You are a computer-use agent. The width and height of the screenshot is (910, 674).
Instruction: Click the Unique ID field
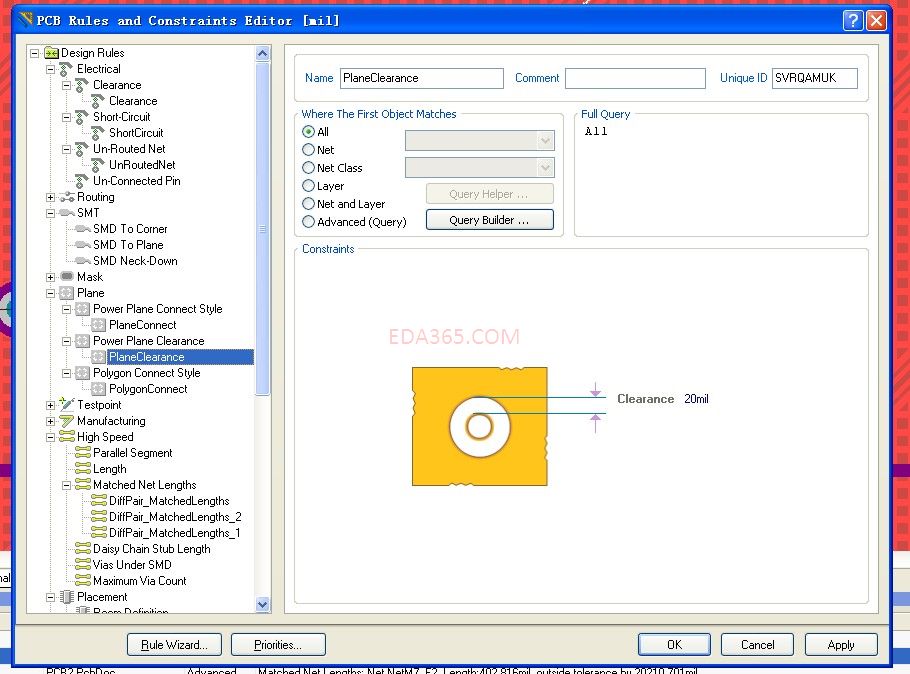click(x=815, y=78)
